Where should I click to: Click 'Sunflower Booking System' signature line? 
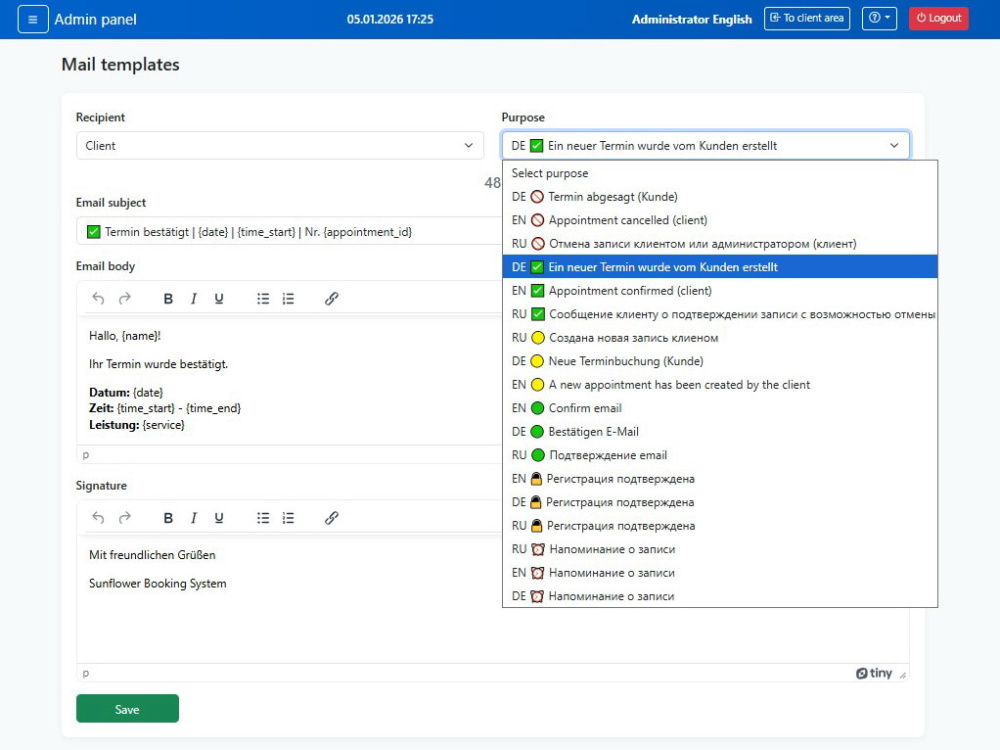[x=158, y=584]
